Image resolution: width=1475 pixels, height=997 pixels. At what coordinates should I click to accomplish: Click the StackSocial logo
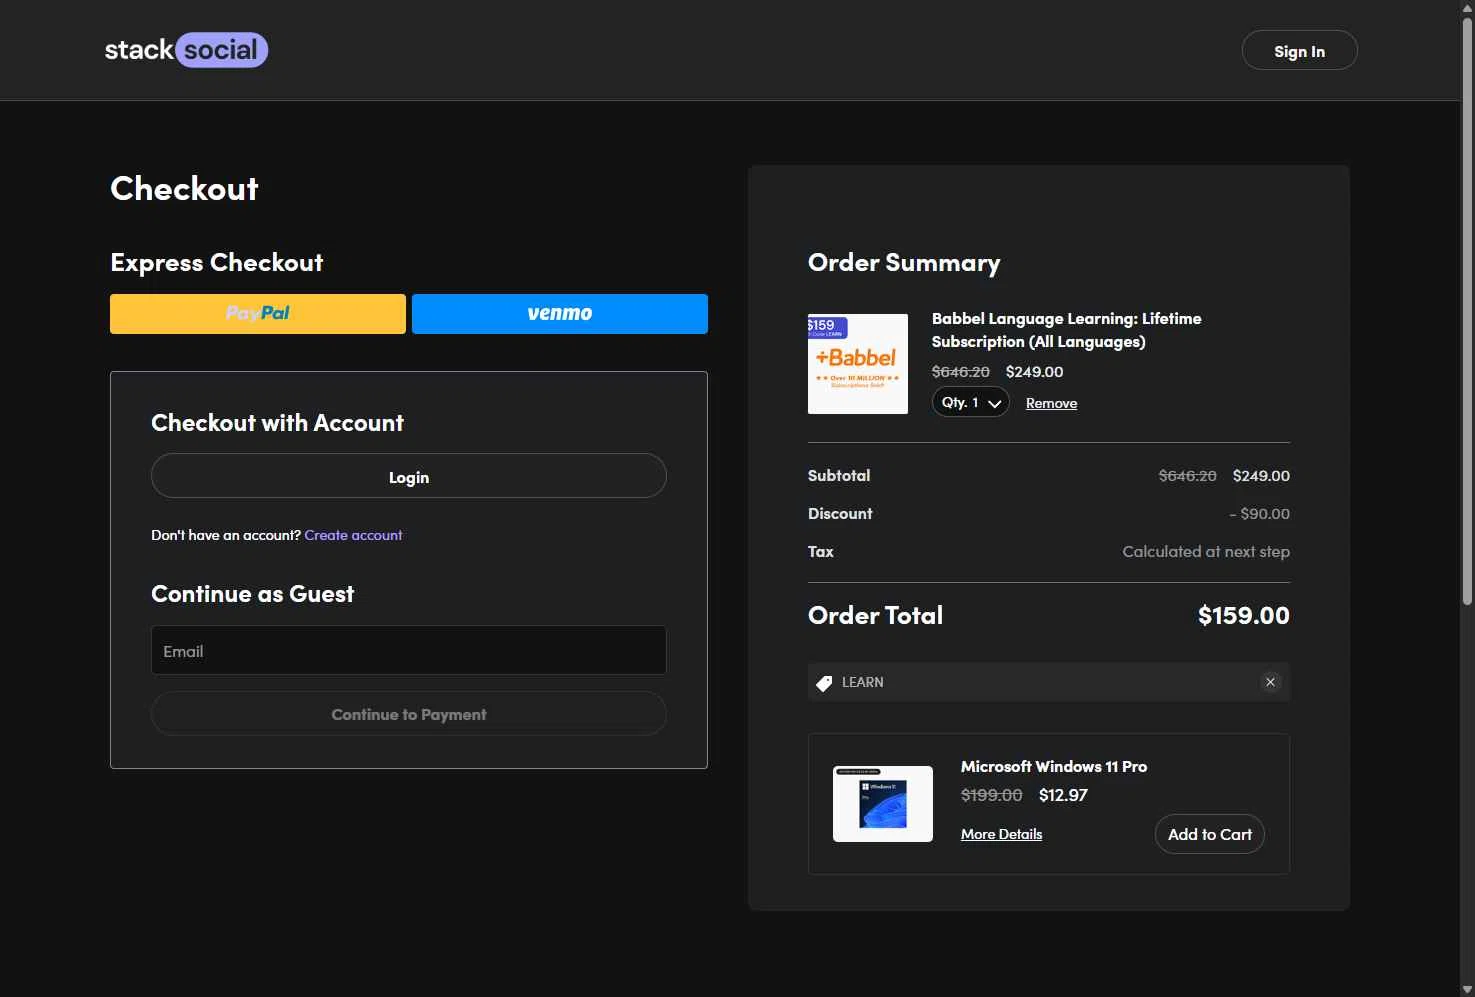[x=186, y=50]
